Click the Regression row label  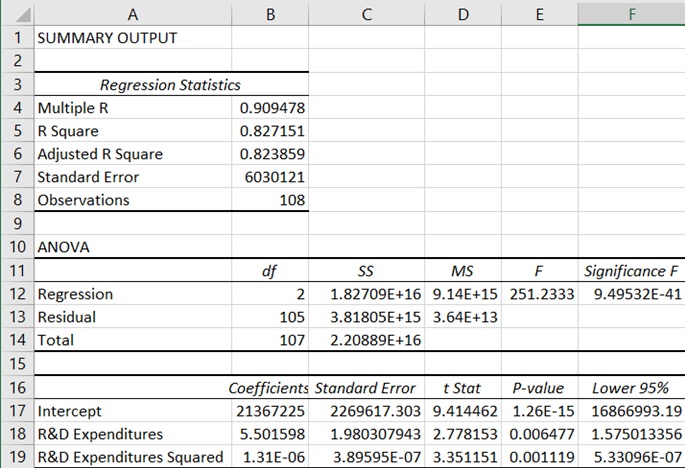click(75, 294)
